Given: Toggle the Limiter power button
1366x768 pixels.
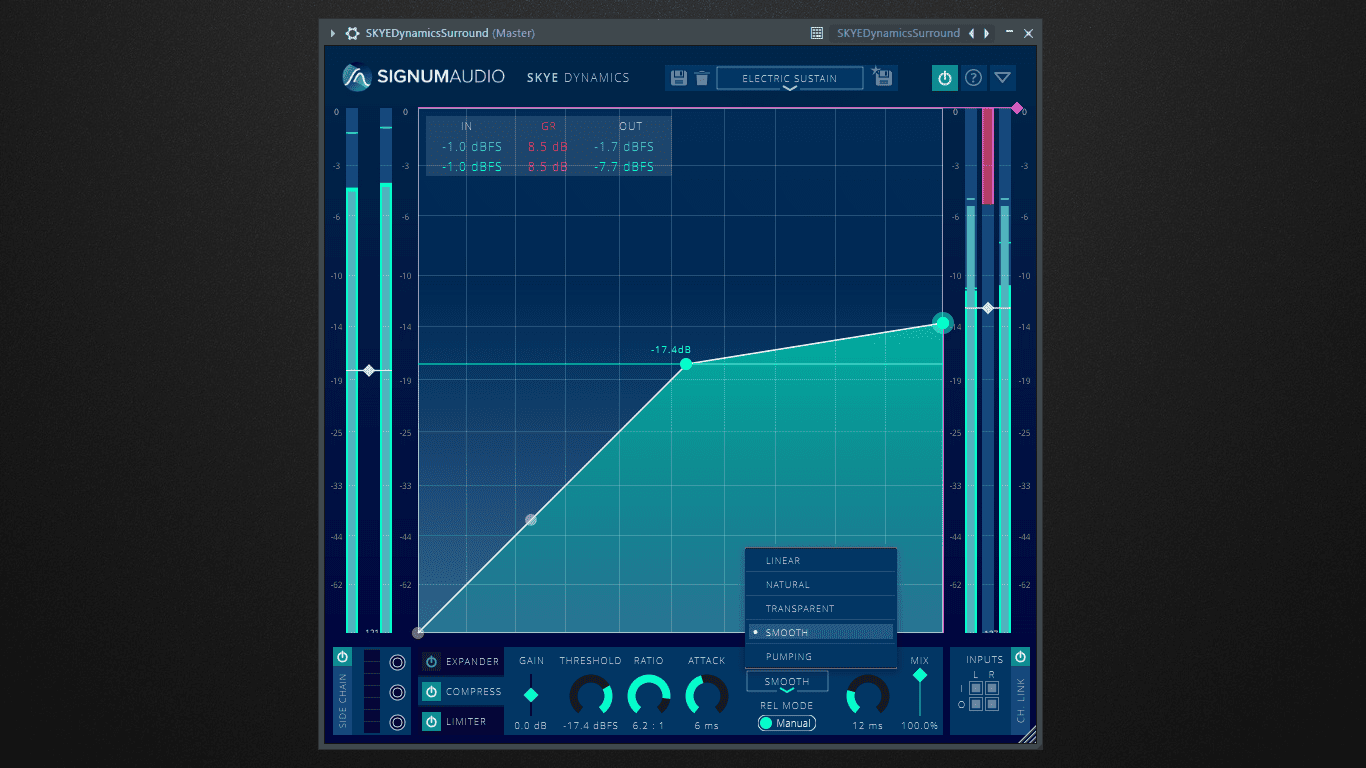Looking at the screenshot, I should (431, 722).
